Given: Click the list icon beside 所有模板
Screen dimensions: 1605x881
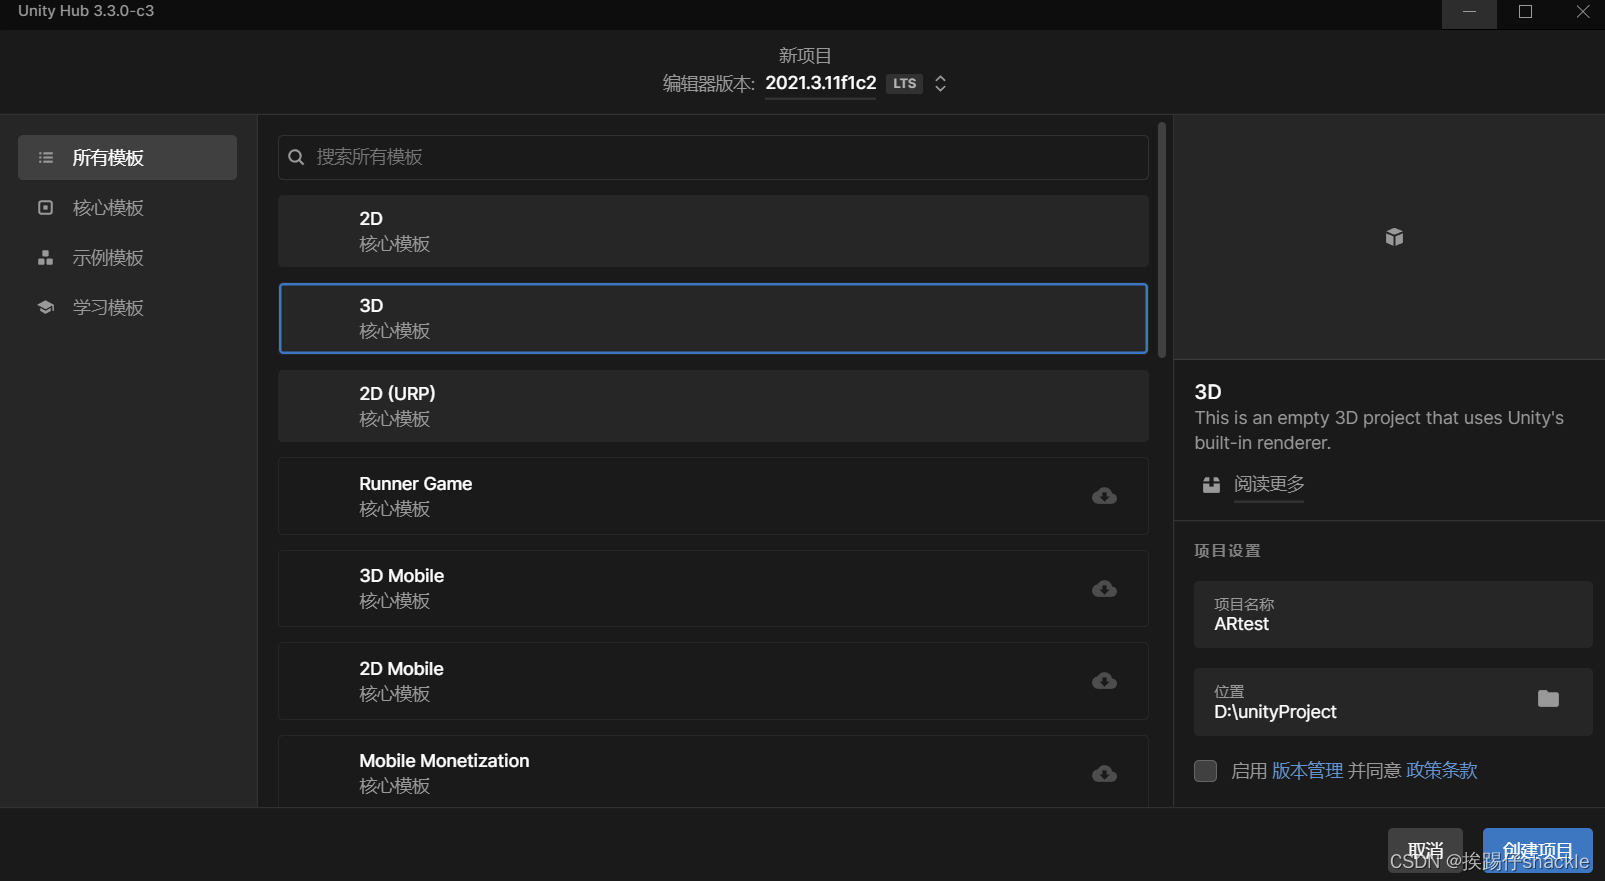Looking at the screenshot, I should pyautogui.click(x=45, y=158).
